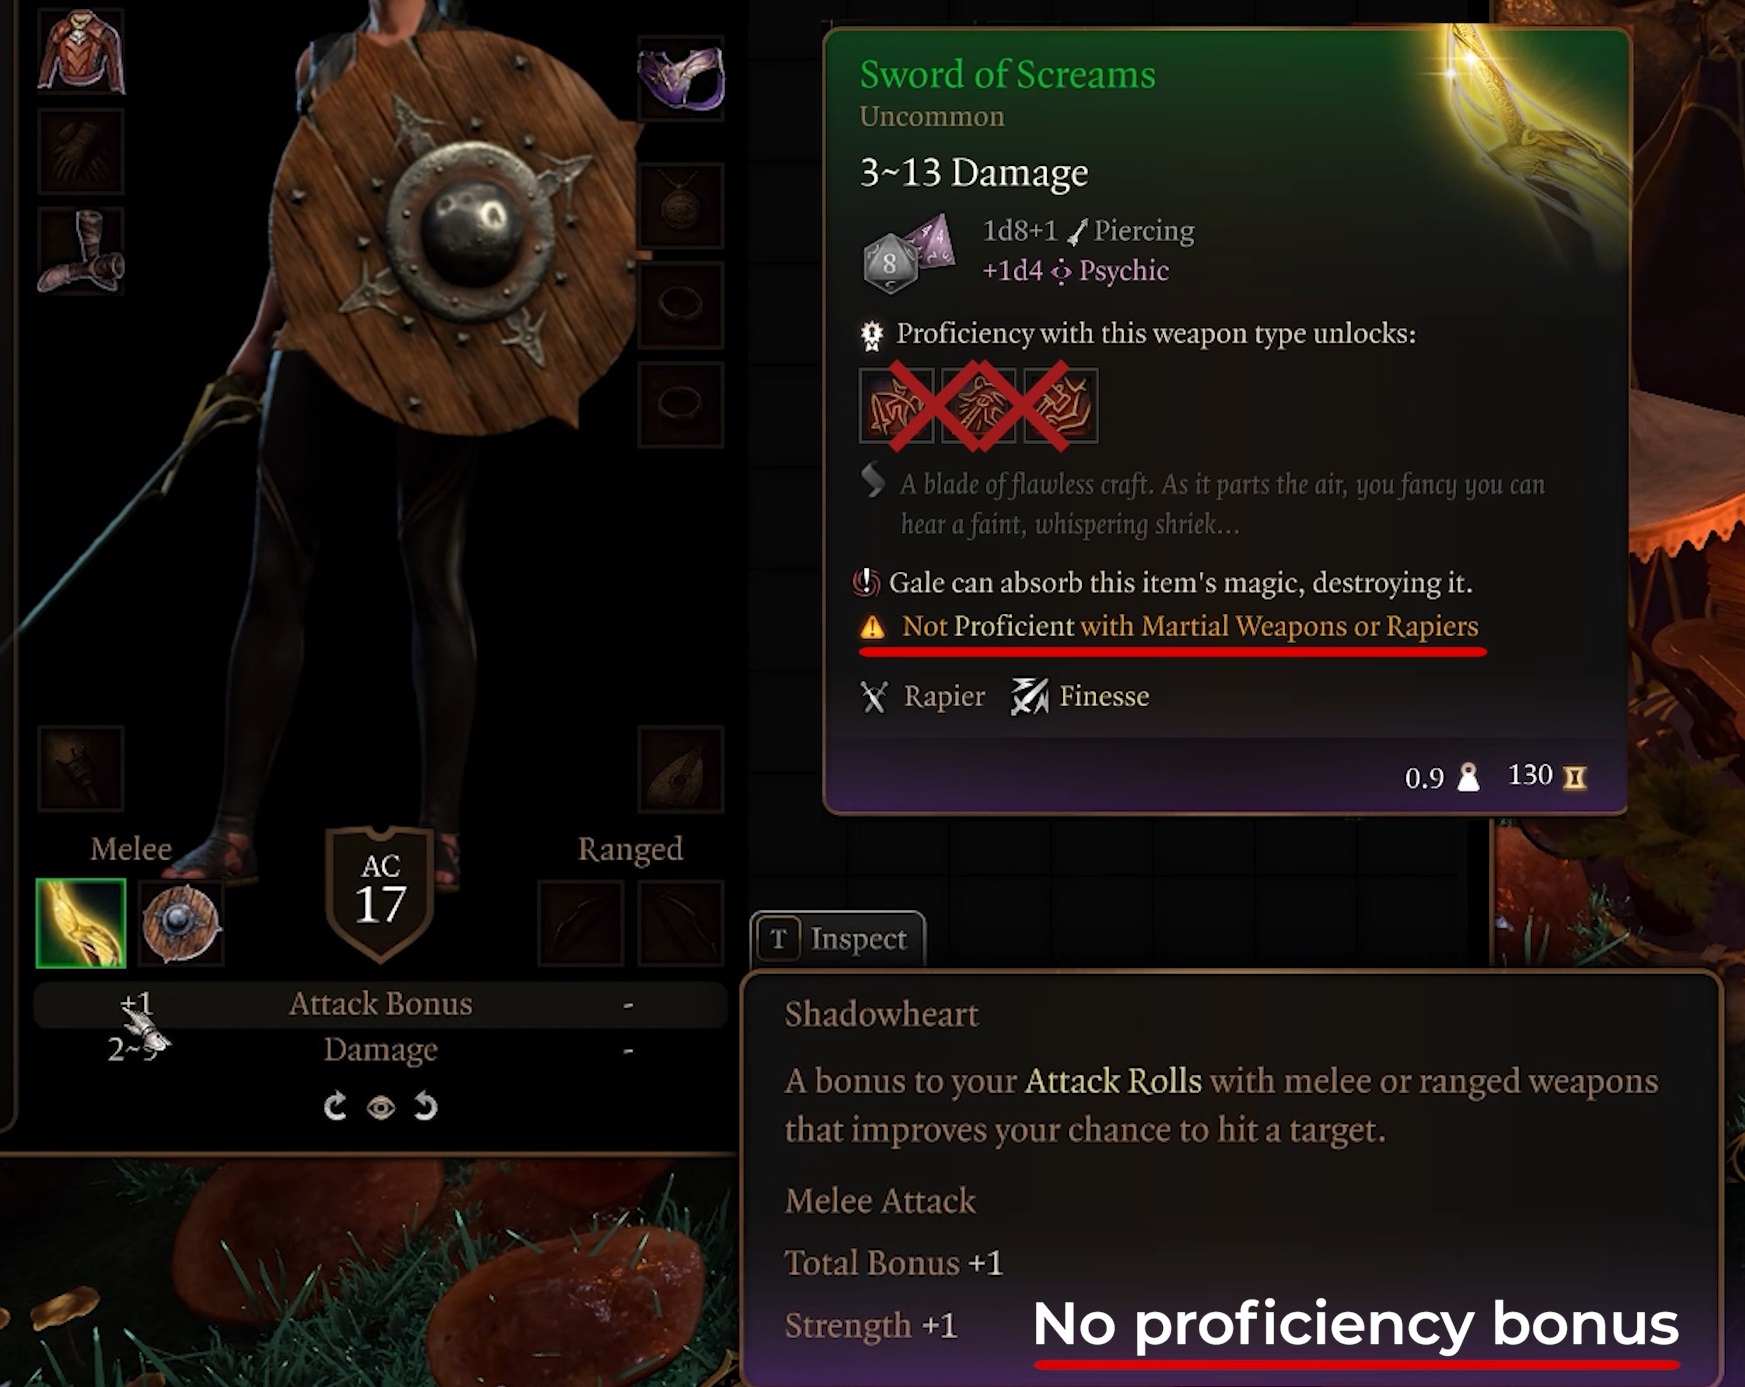Select the Sword of Screams melee slot

81,923
